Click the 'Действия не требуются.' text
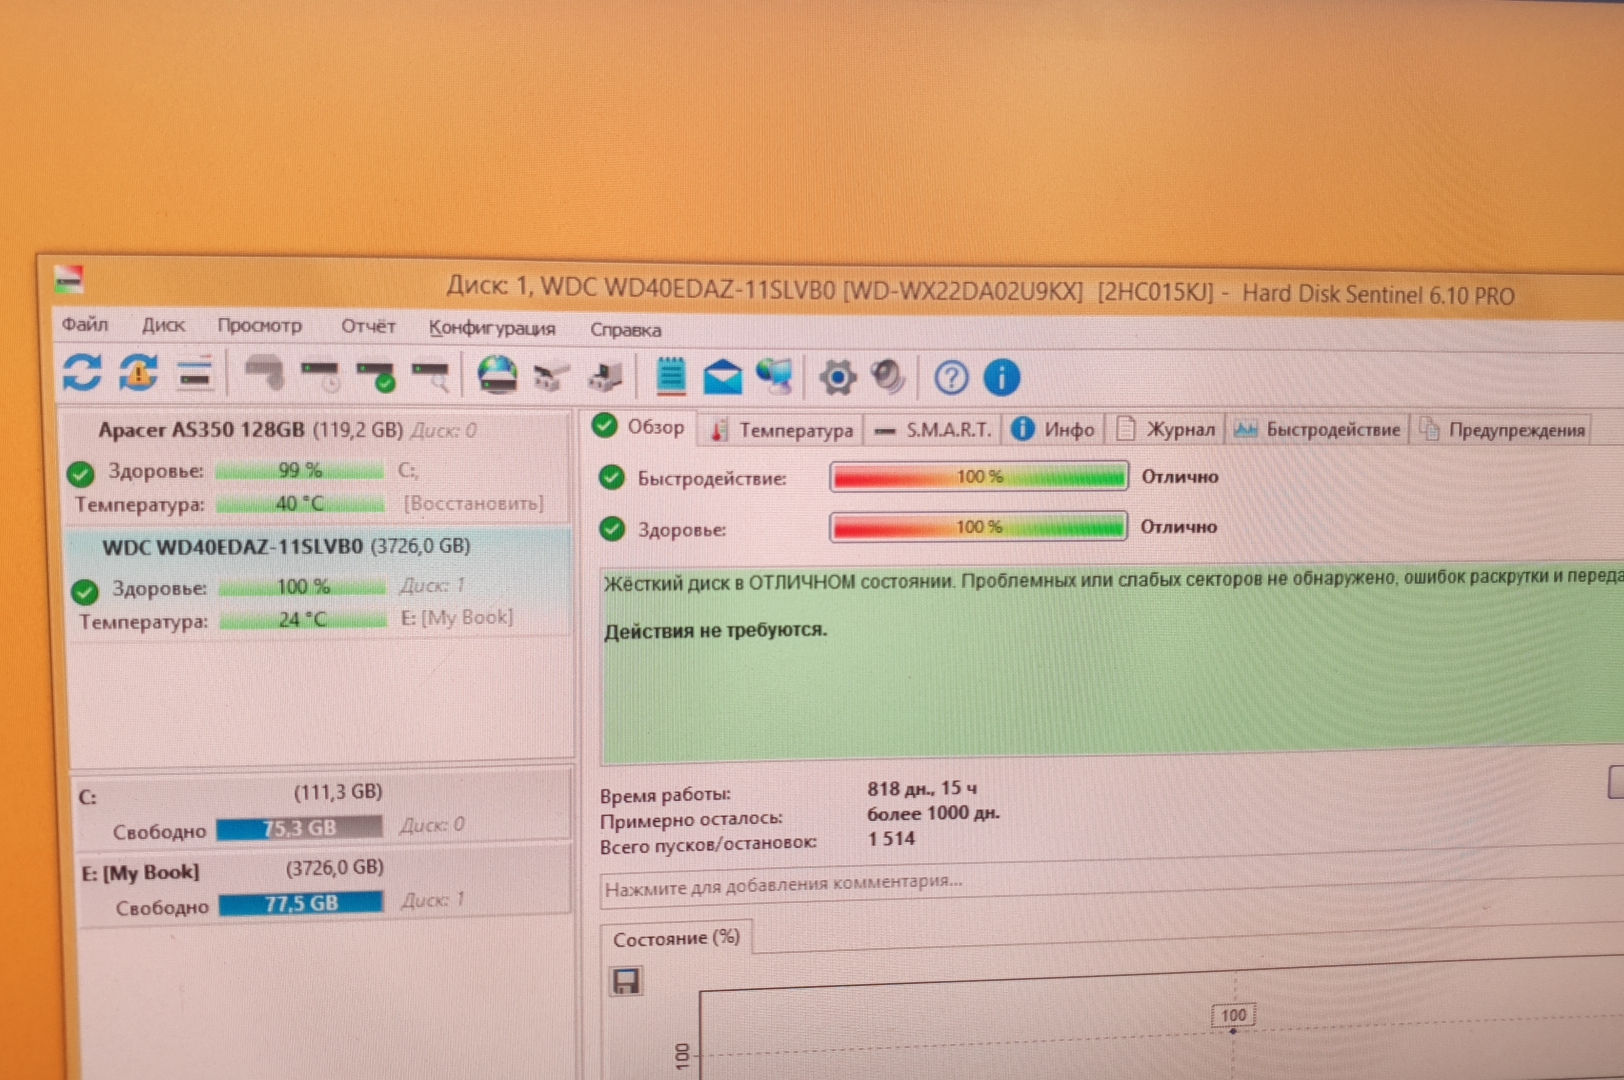1624x1080 pixels. (x=715, y=630)
